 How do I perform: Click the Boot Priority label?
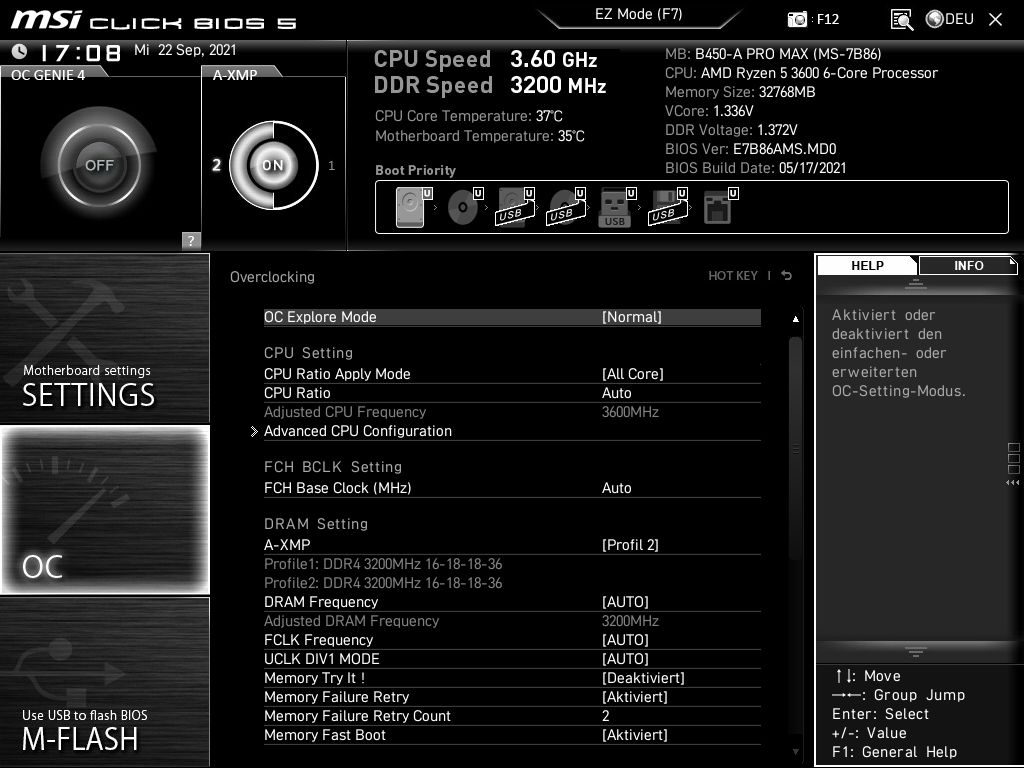415,170
